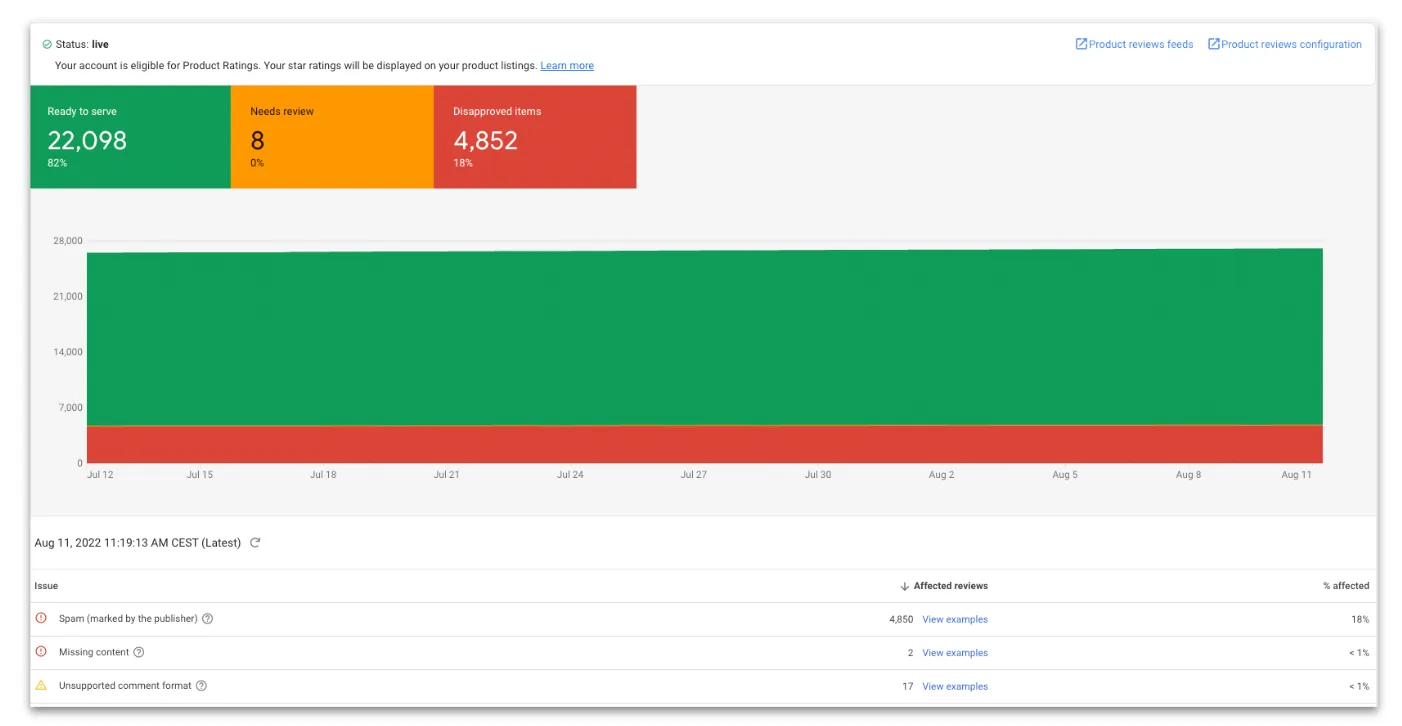Viewport: 1402px width, 726px height.
Task: Click red error icon on Spam issue row
Action: (41, 619)
